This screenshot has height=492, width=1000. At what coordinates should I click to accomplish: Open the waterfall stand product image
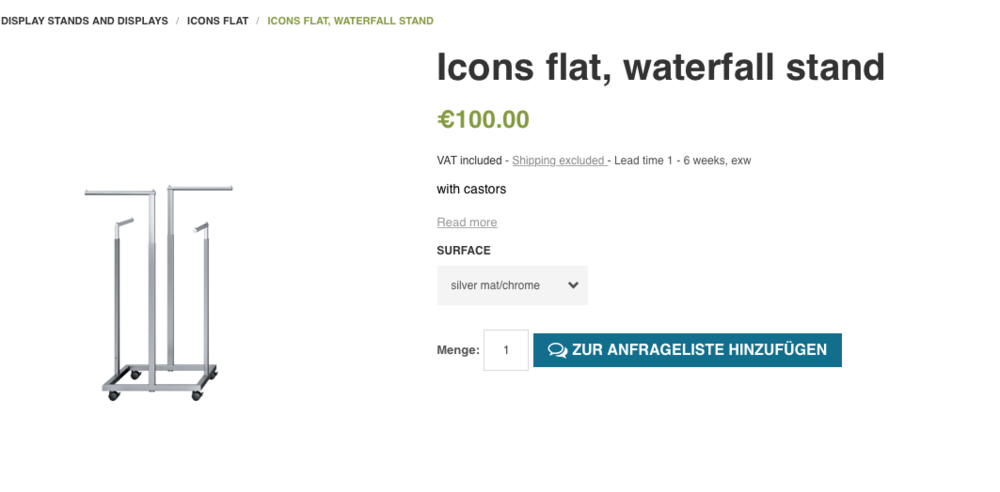point(158,293)
